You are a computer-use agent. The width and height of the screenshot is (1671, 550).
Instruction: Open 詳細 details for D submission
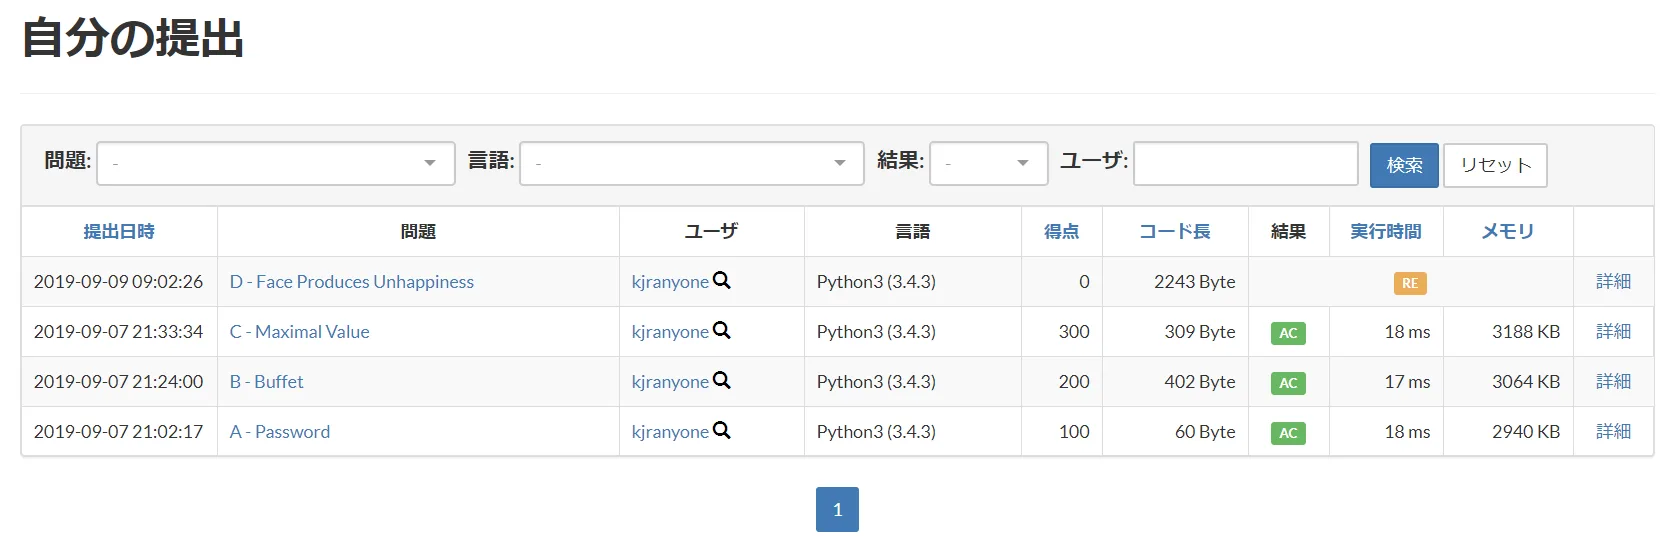tap(1613, 281)
